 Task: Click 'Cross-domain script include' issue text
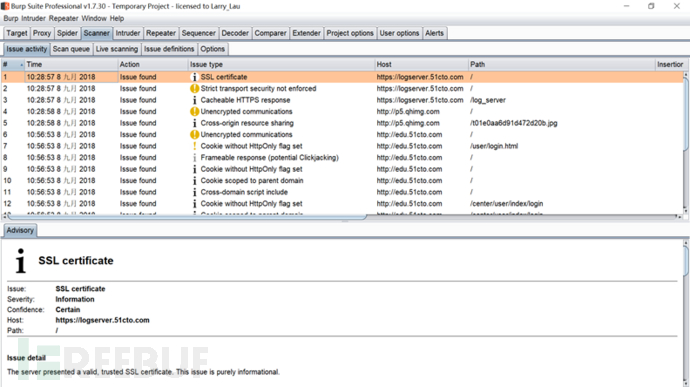pyautogui.click(x=244, y=192)
